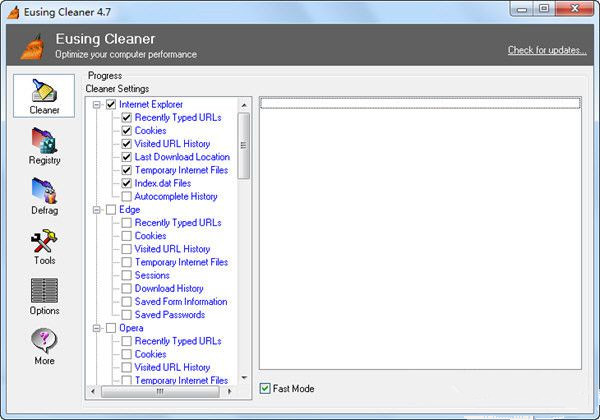Open the Registry section icon

(x=44, y=140)
